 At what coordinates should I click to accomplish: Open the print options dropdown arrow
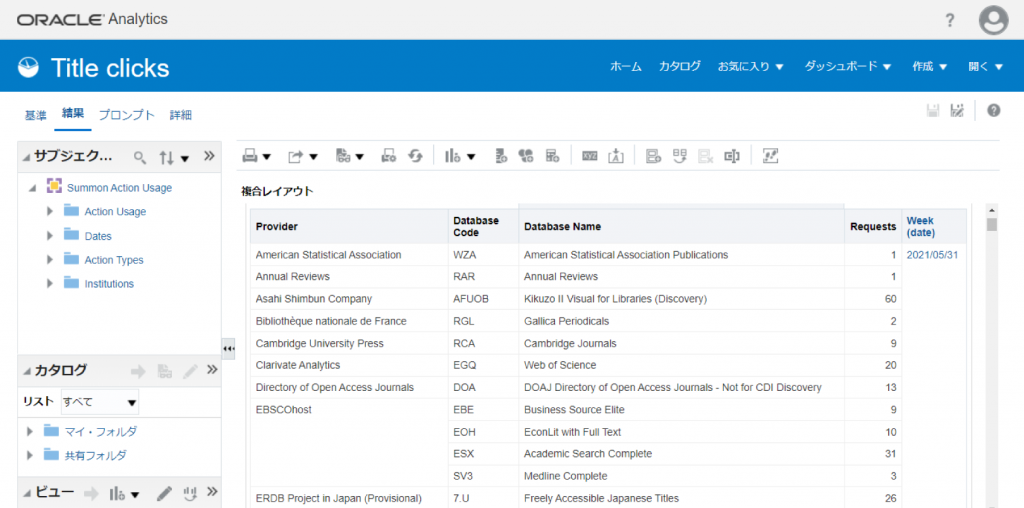(266, 157)
